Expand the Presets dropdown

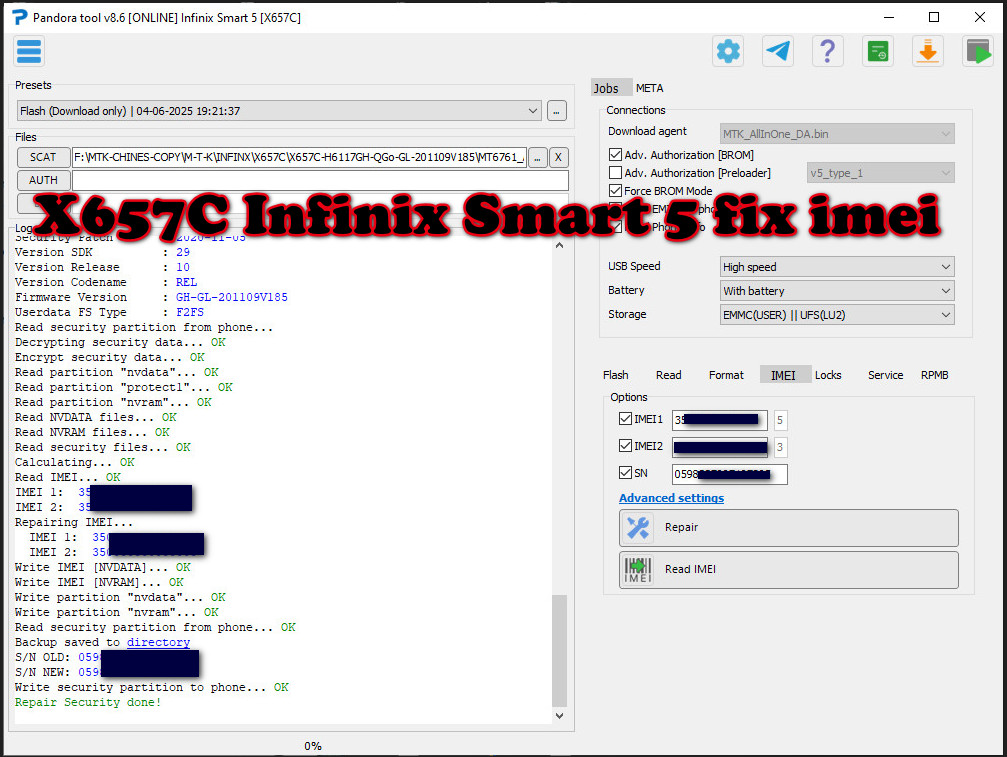click(279, 110)
